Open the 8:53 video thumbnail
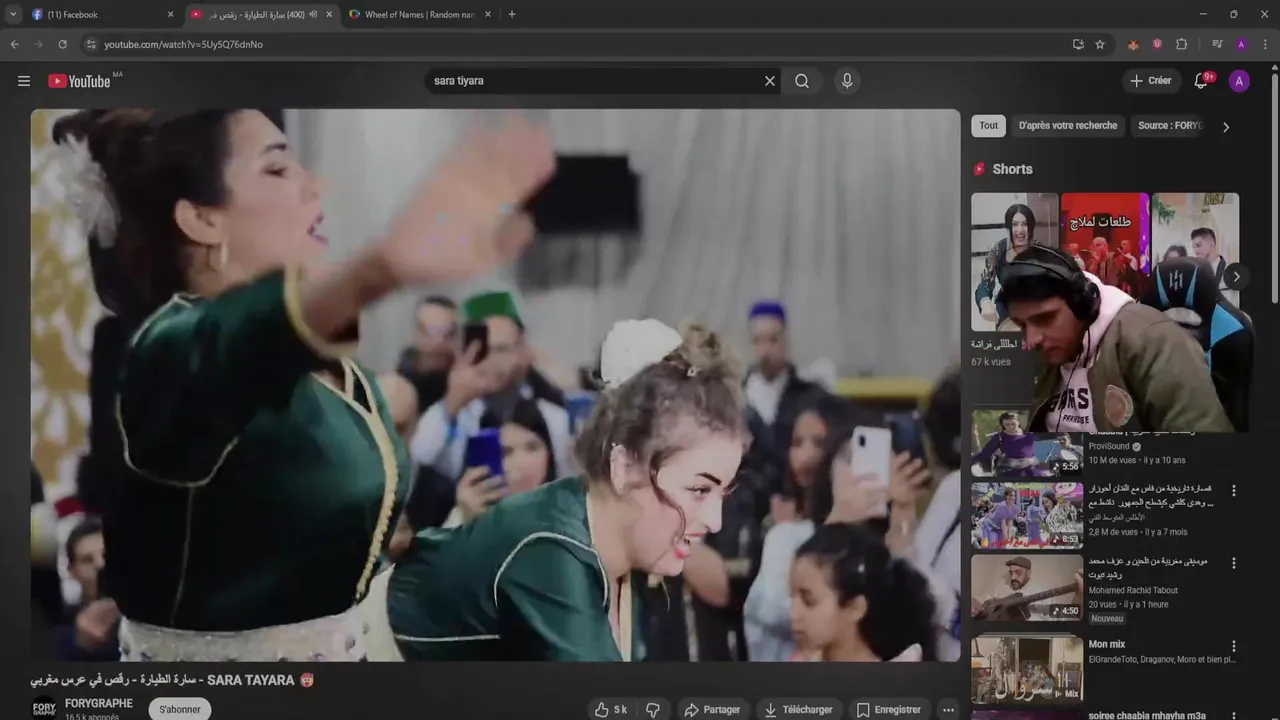Image resolution: width=1280 pixels, height=720 pixels. tap(1027, 515)
